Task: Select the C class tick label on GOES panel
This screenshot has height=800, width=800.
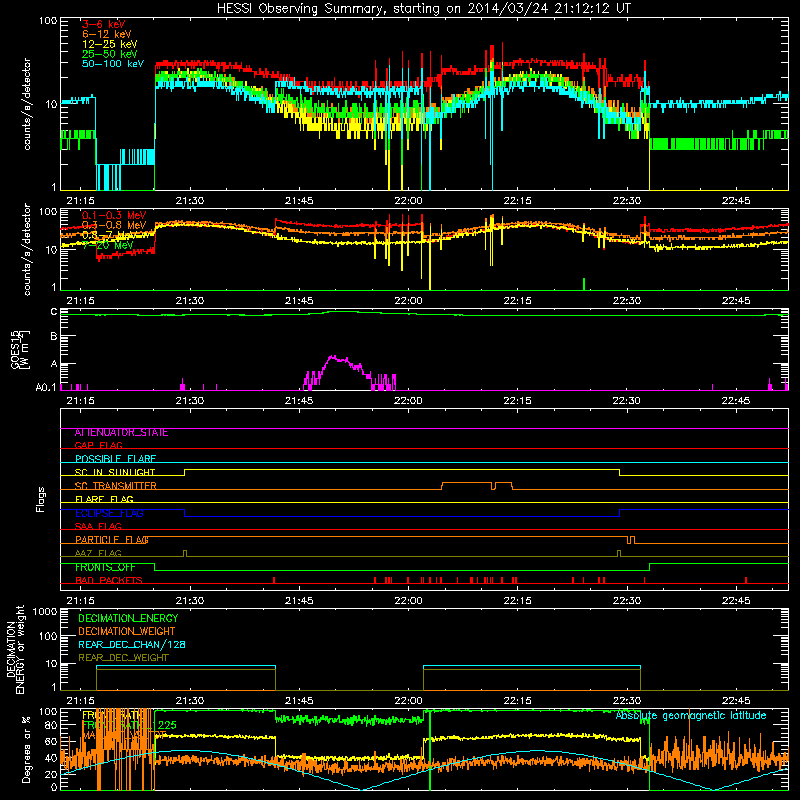Action: click(54, 312)
